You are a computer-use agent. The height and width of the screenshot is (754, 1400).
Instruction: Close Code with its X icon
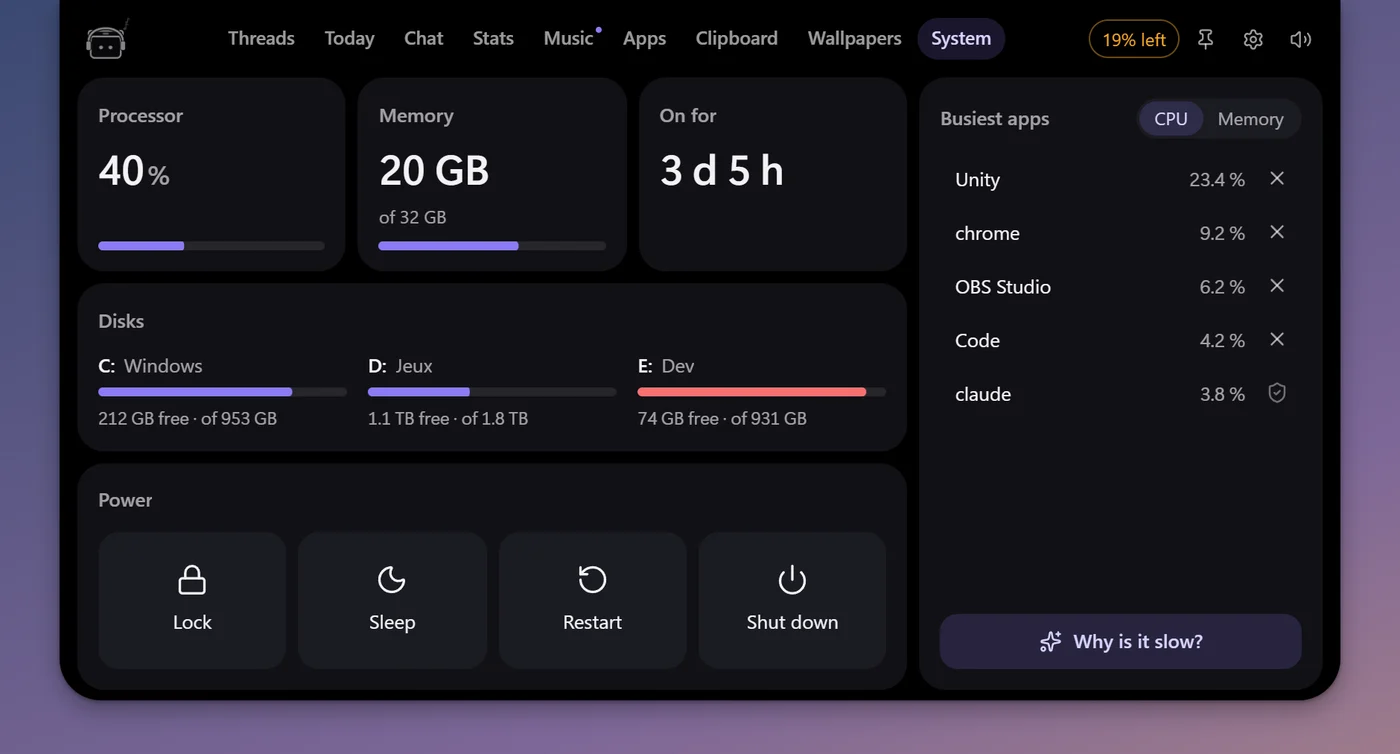[1277, 339]
